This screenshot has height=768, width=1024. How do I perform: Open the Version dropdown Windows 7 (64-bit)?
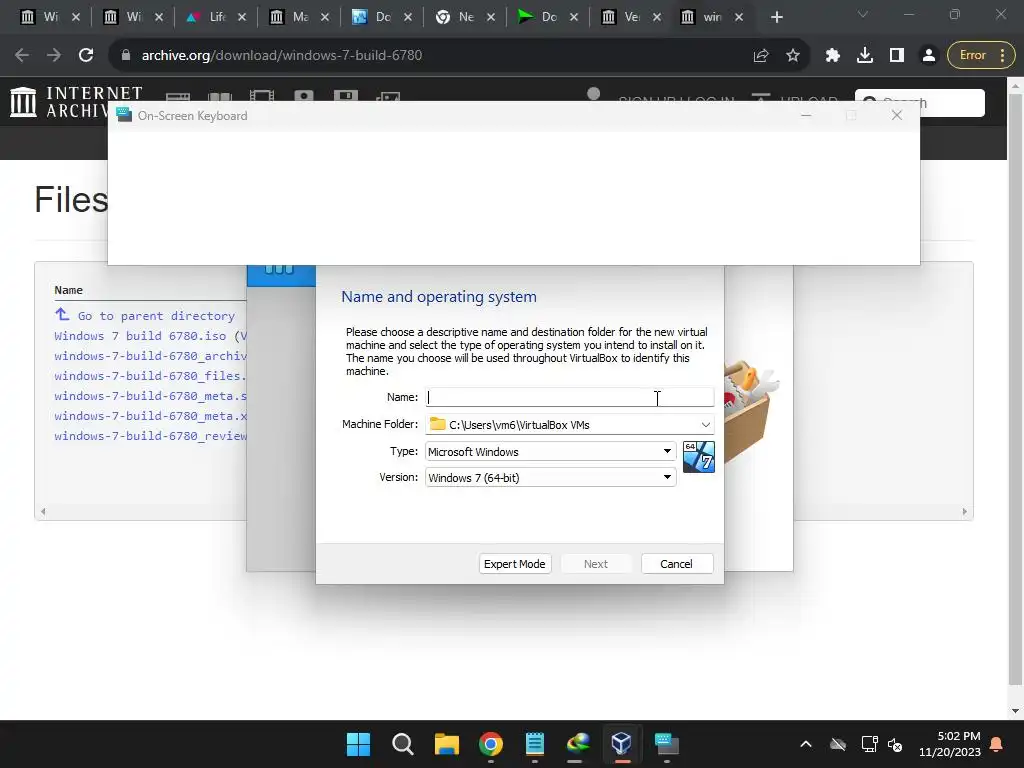point(551,477)
